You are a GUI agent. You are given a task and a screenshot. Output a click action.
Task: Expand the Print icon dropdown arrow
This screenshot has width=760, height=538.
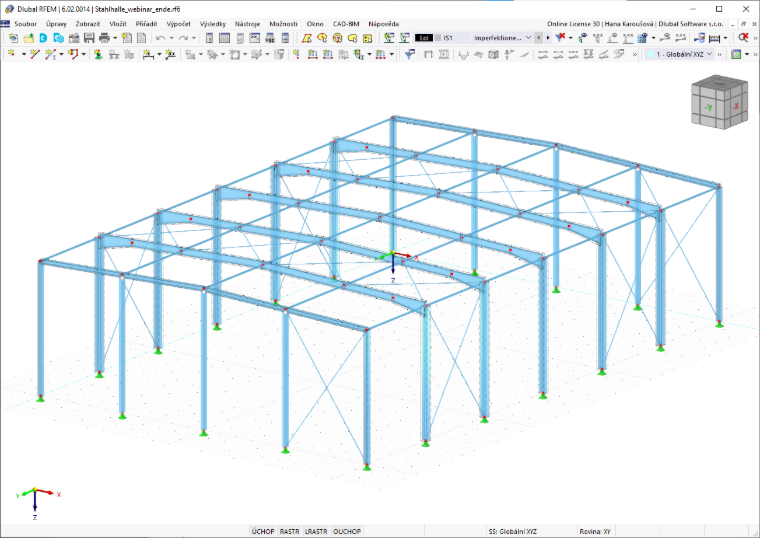115,38
